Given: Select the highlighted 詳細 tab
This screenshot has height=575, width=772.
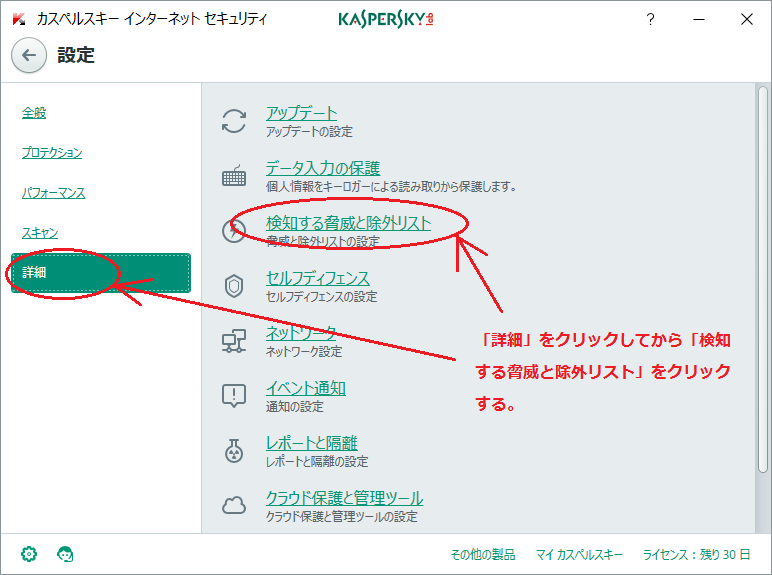Looking at the screenshot, I should (x=100, y=273).
